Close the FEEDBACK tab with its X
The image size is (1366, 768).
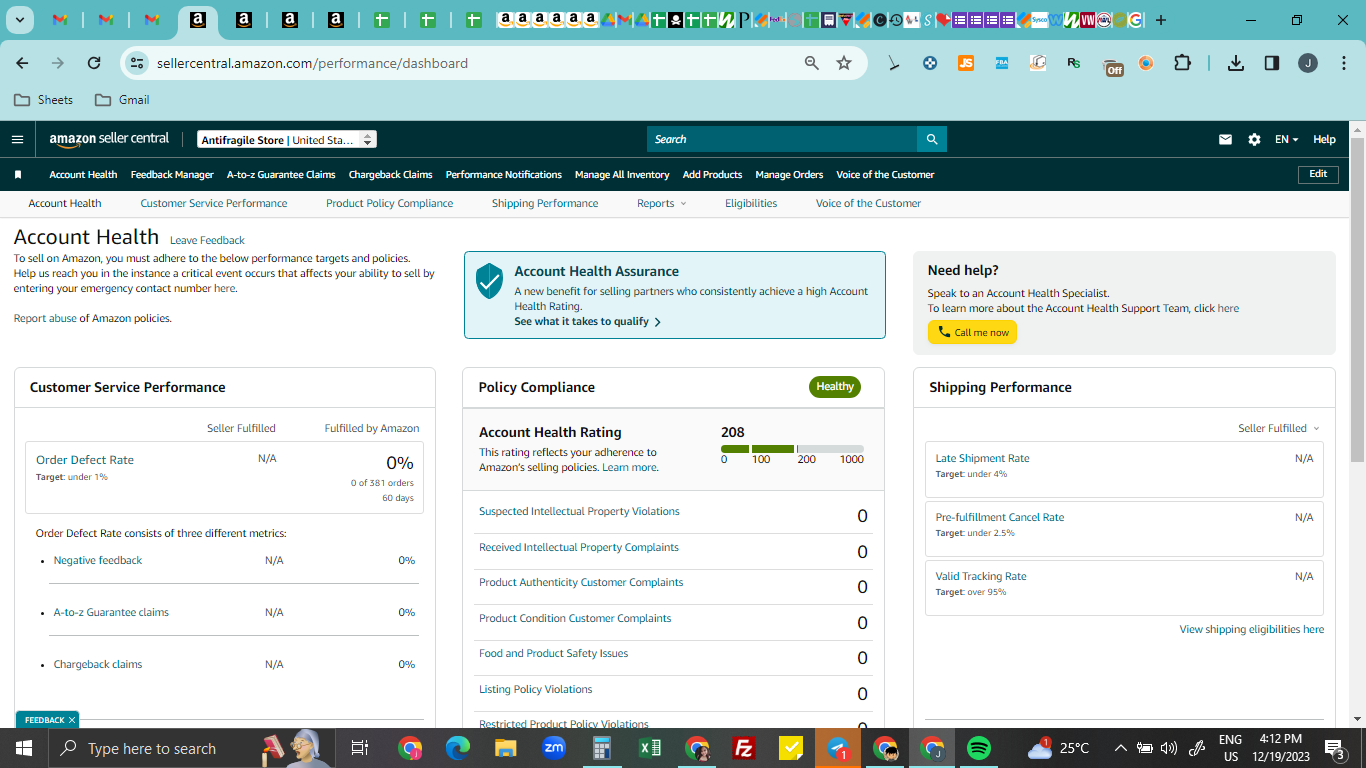click(72, 720)
